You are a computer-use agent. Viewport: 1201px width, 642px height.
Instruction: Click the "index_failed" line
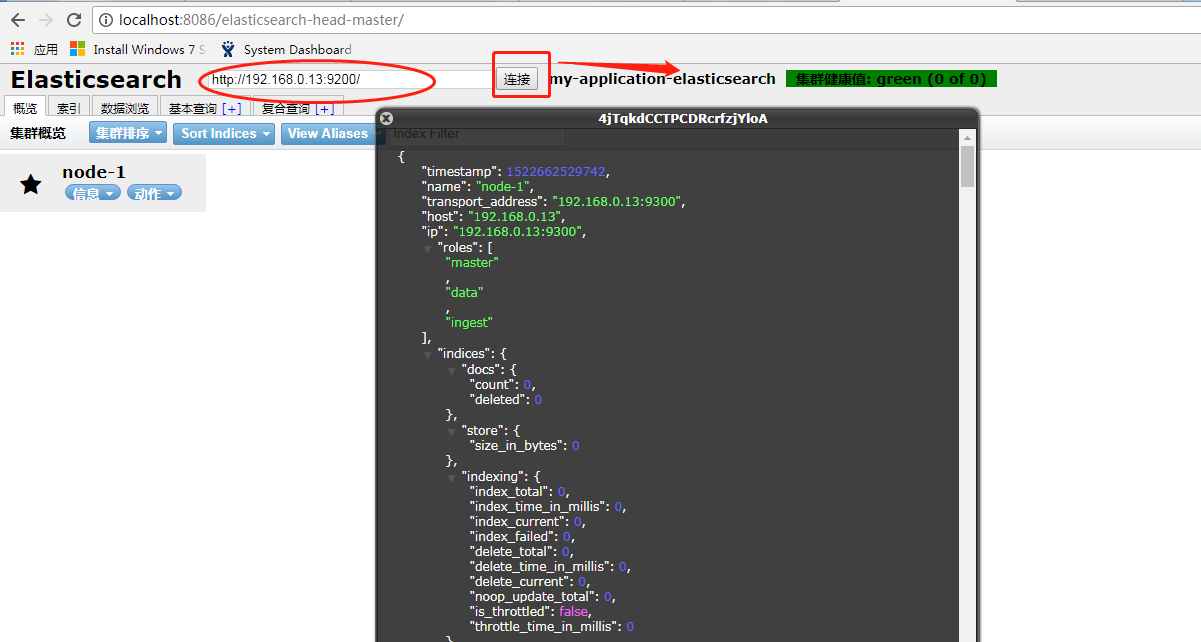point(522,536)
